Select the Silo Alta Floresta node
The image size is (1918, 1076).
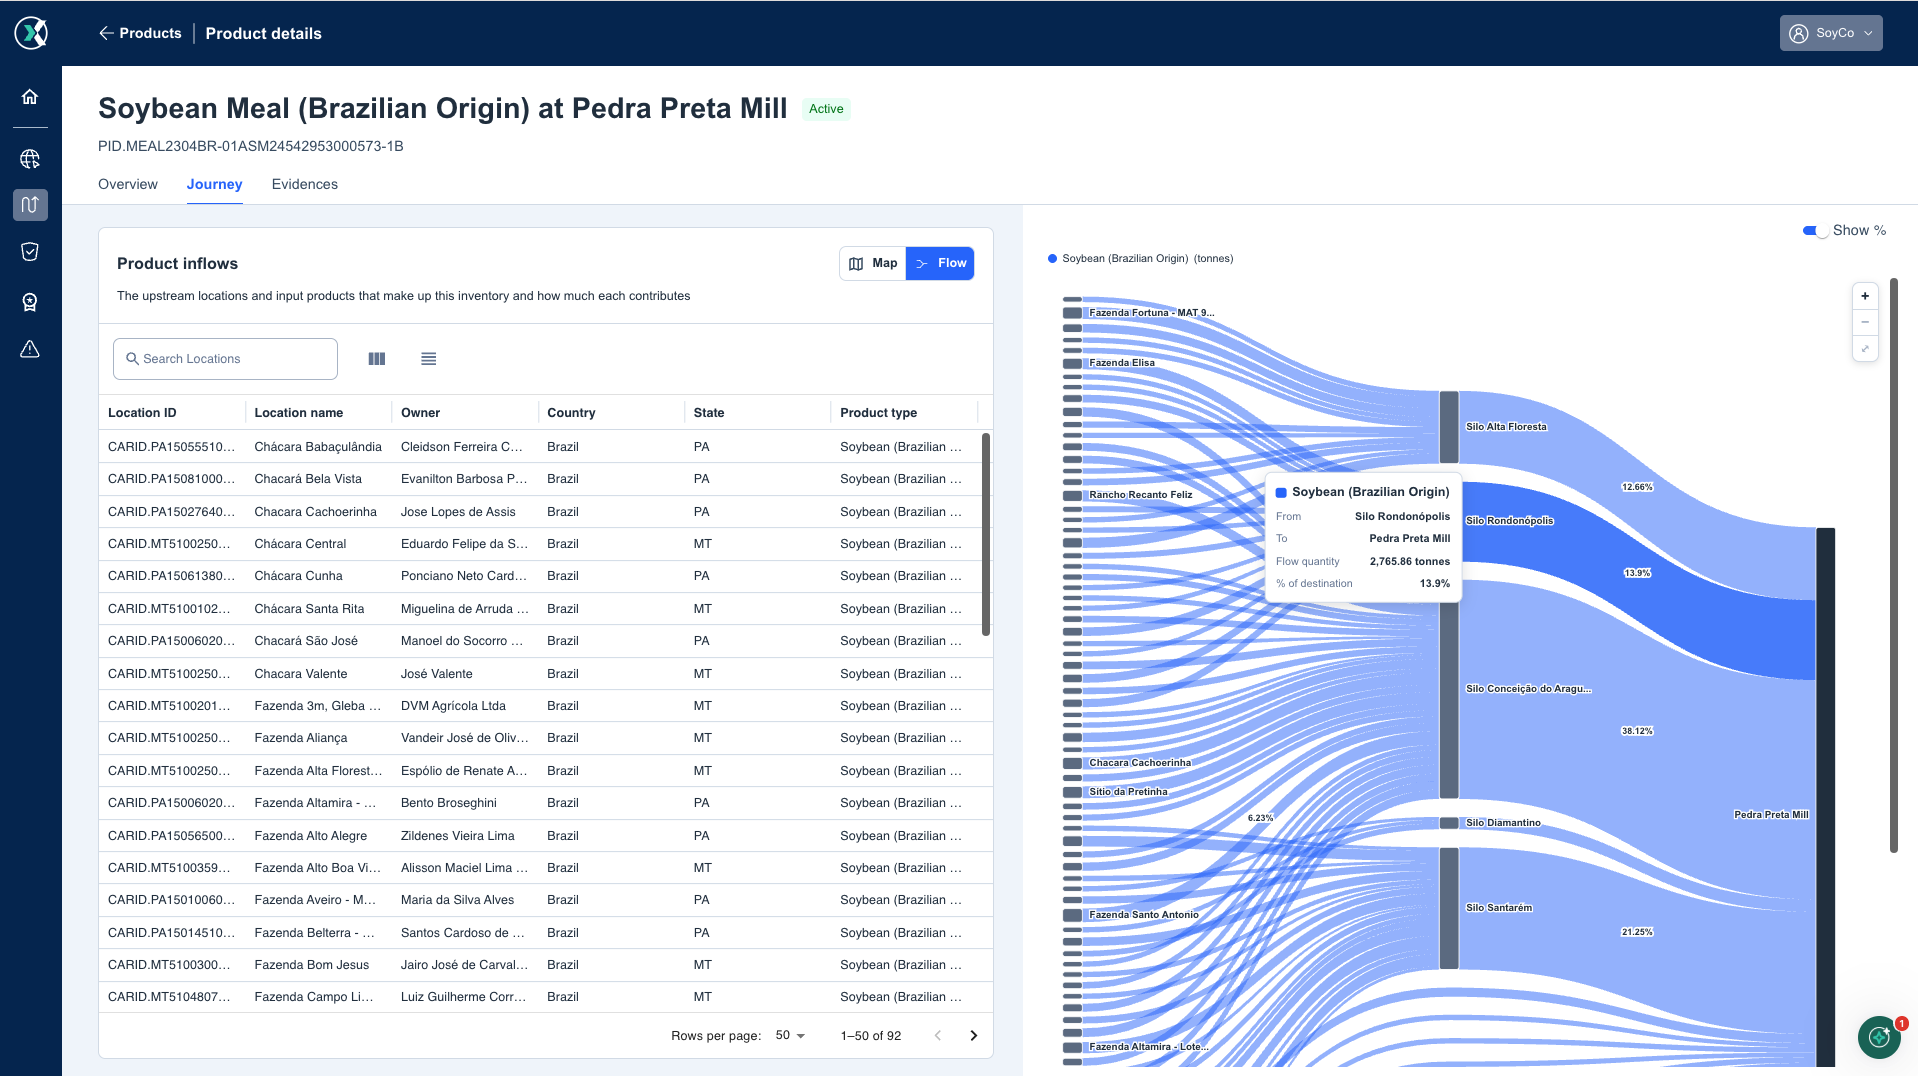1449,427
